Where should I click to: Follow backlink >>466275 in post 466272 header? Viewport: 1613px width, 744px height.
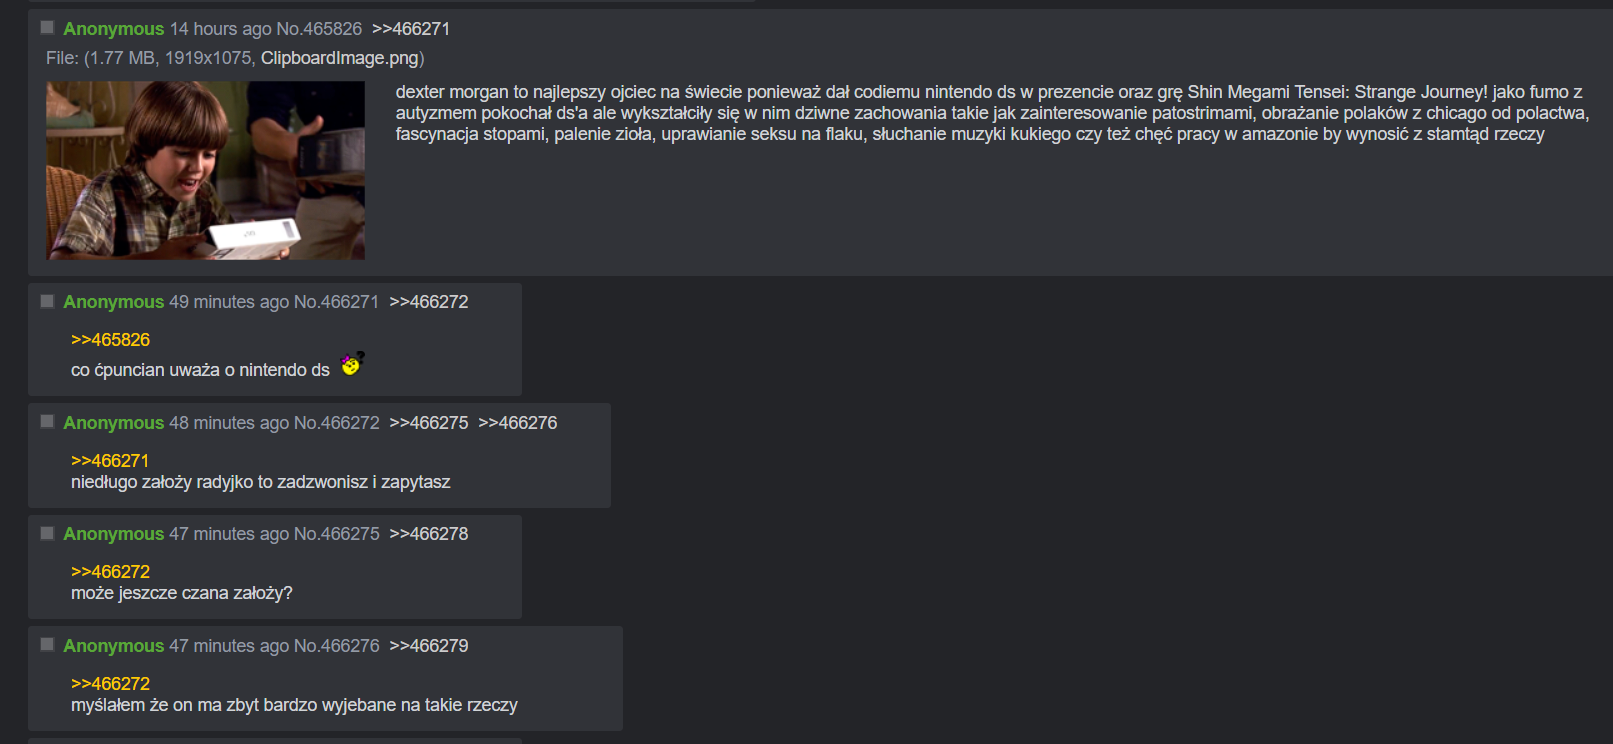click(429, 423)
